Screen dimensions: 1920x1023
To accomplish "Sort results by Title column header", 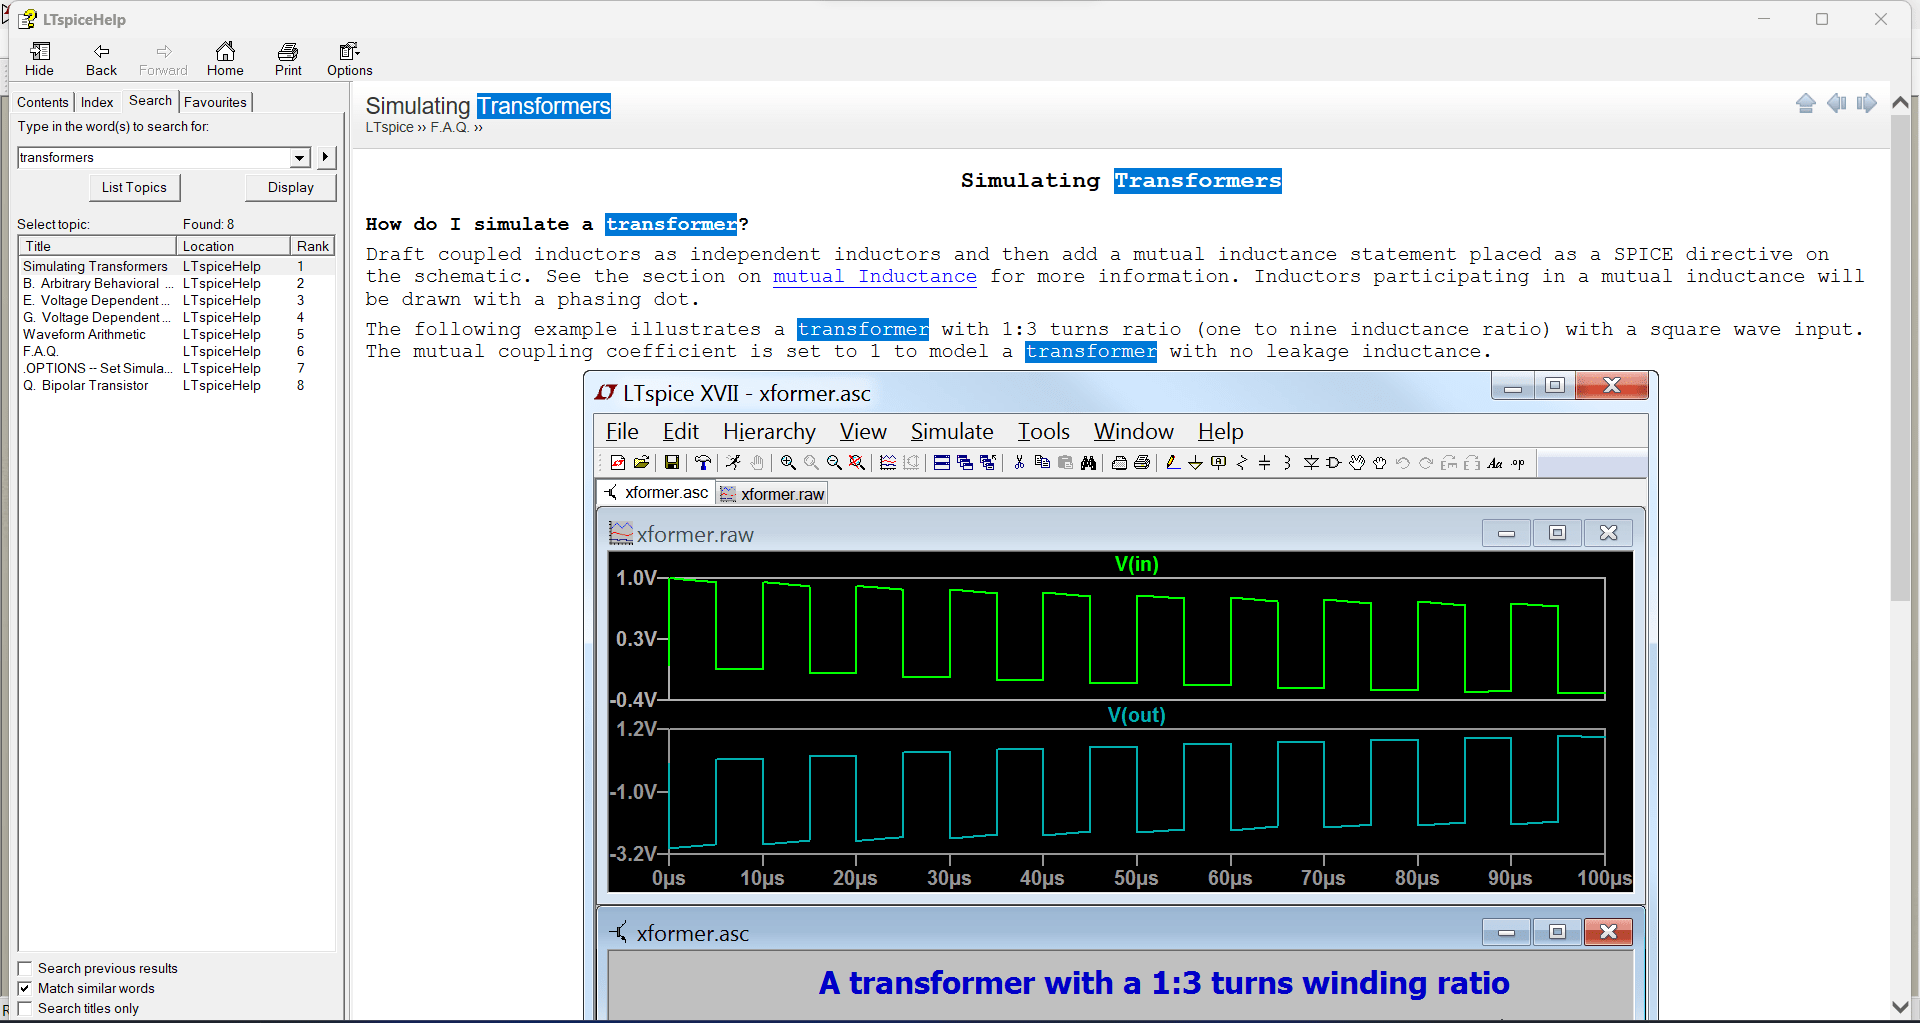I will (x=97, y=246).
